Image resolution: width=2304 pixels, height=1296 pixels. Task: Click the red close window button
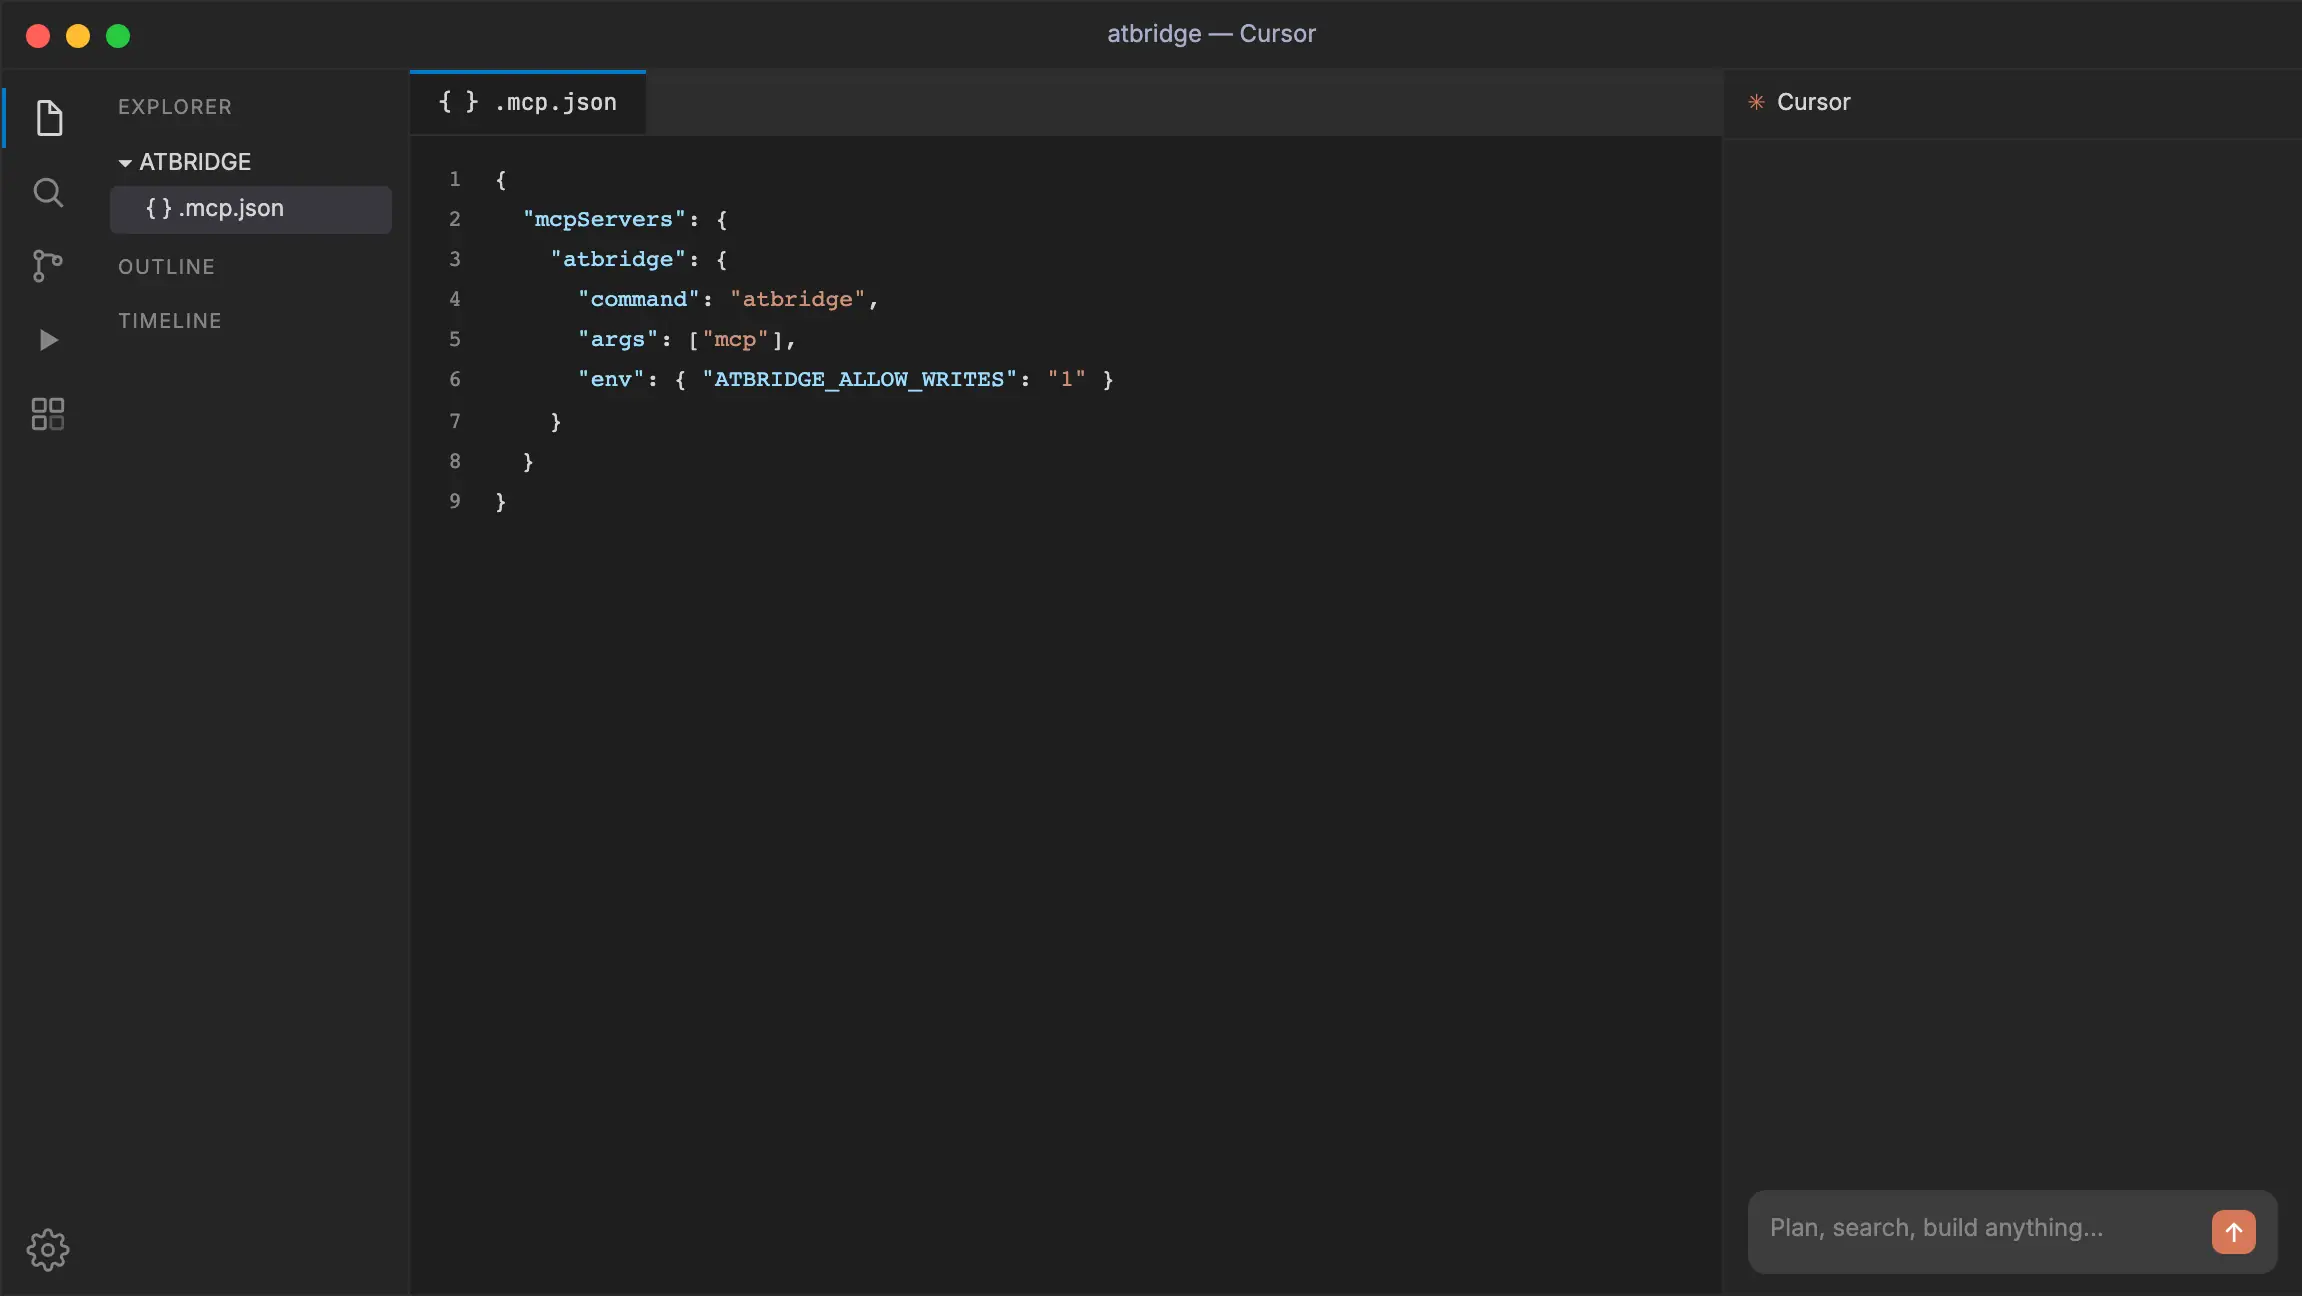(x=38, y=36)
